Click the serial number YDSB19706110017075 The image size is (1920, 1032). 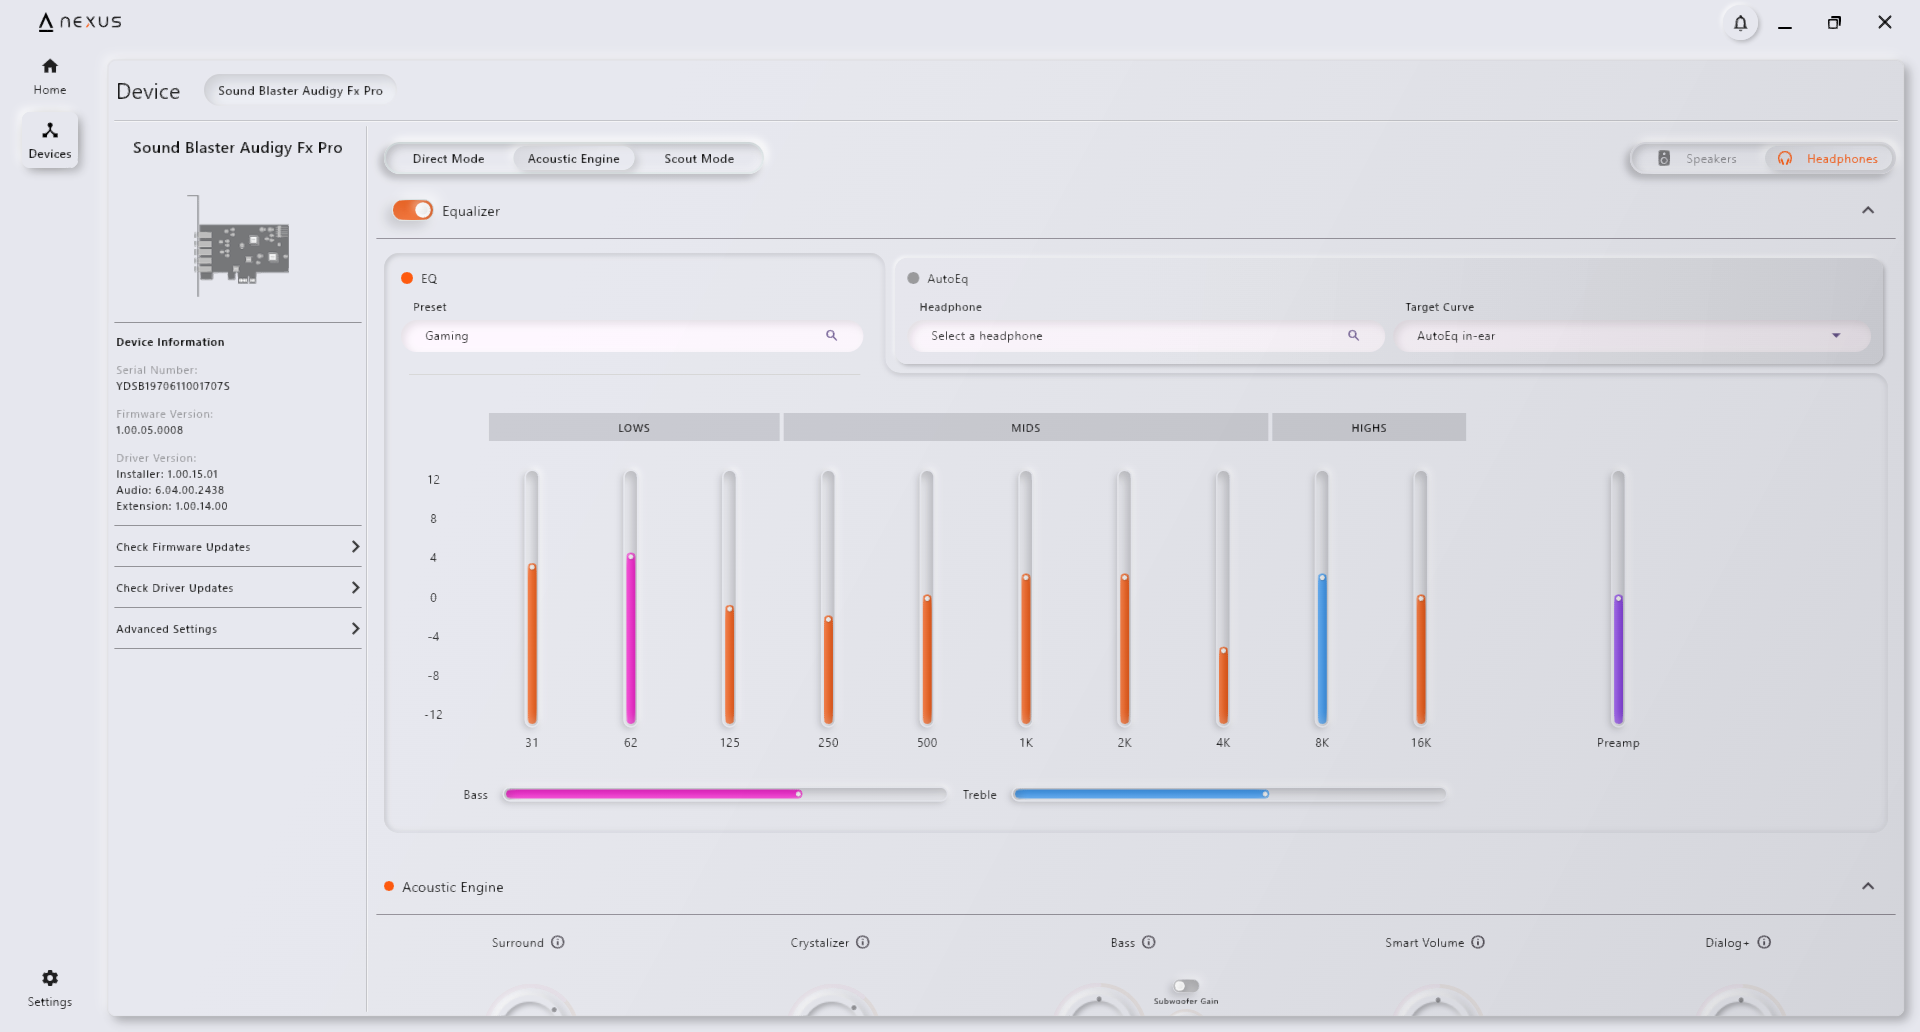click(173, 386)
